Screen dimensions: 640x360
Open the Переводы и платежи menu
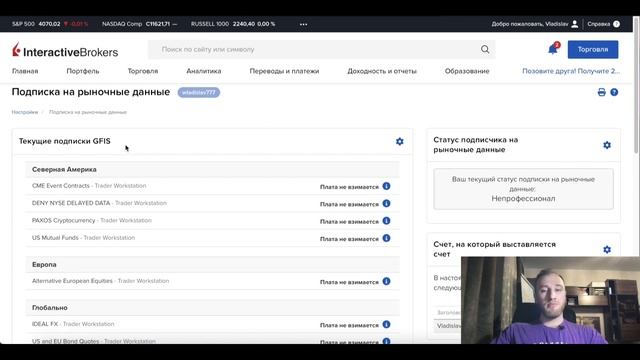(x=284, y=71)
